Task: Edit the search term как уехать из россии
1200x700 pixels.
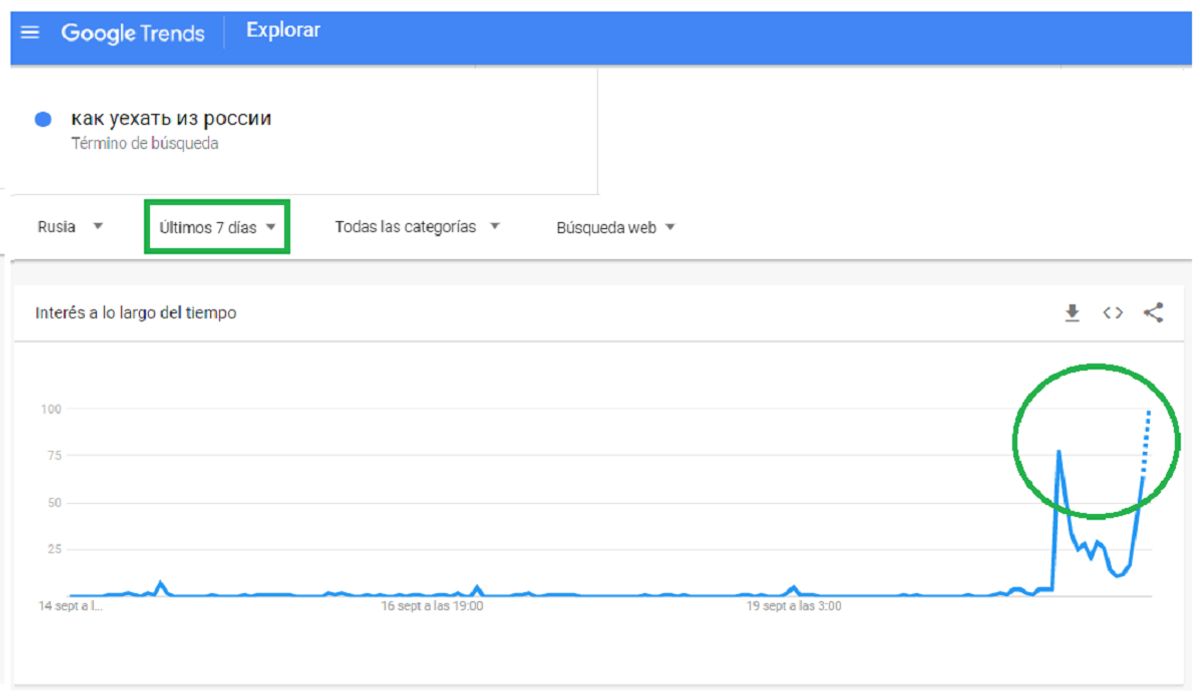Action: tap(171, 119)
